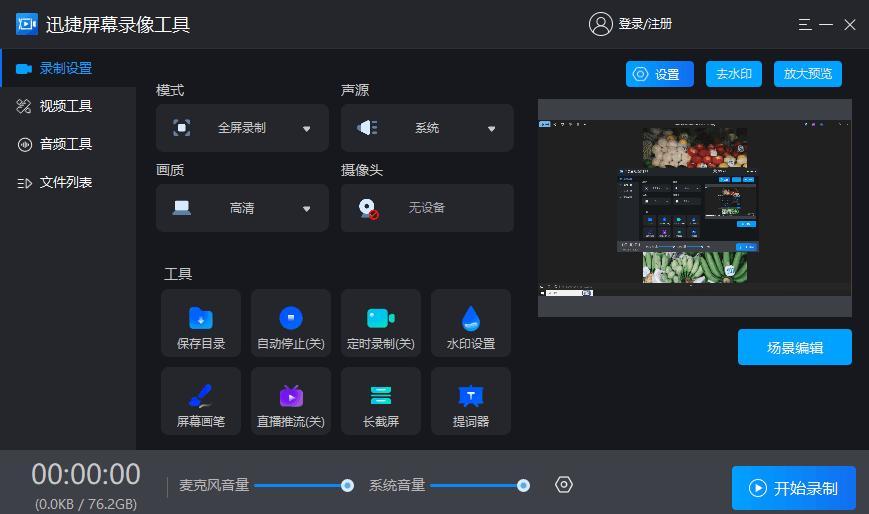This screenshot has width=869, height=514.
Task: Go to the 文件列表 file list tab
Action: (66, 182)
